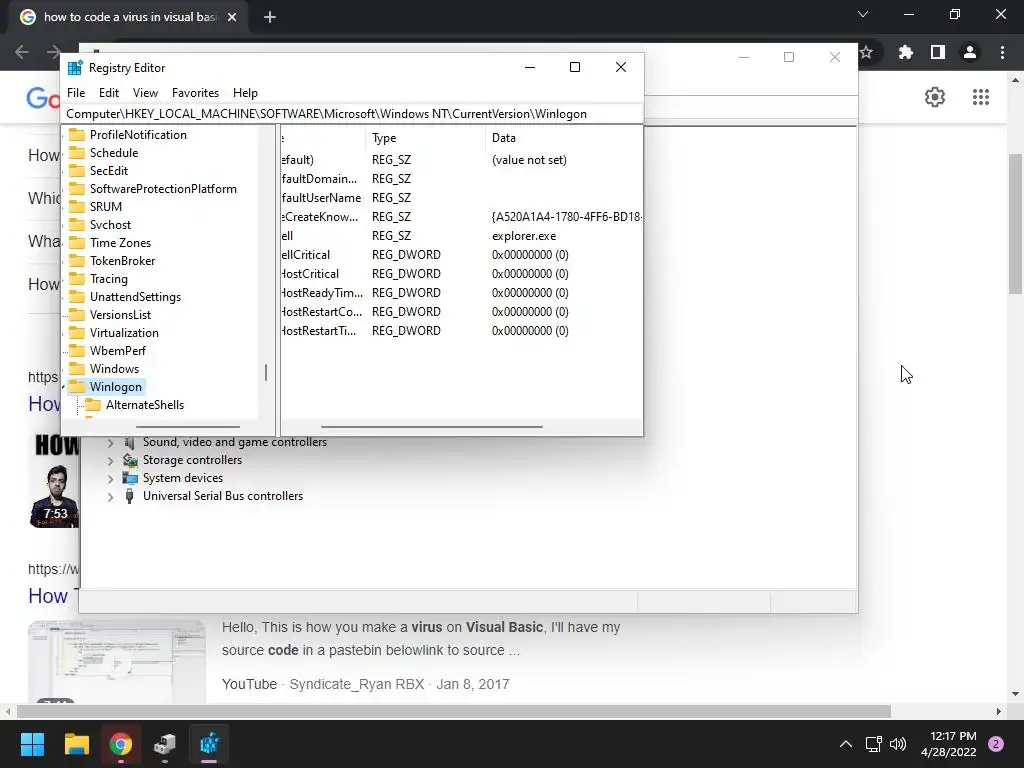The width and height of the screenshot is (1024, 768).
Task: Open Google quick settings gear
Action: click(935, 97)
